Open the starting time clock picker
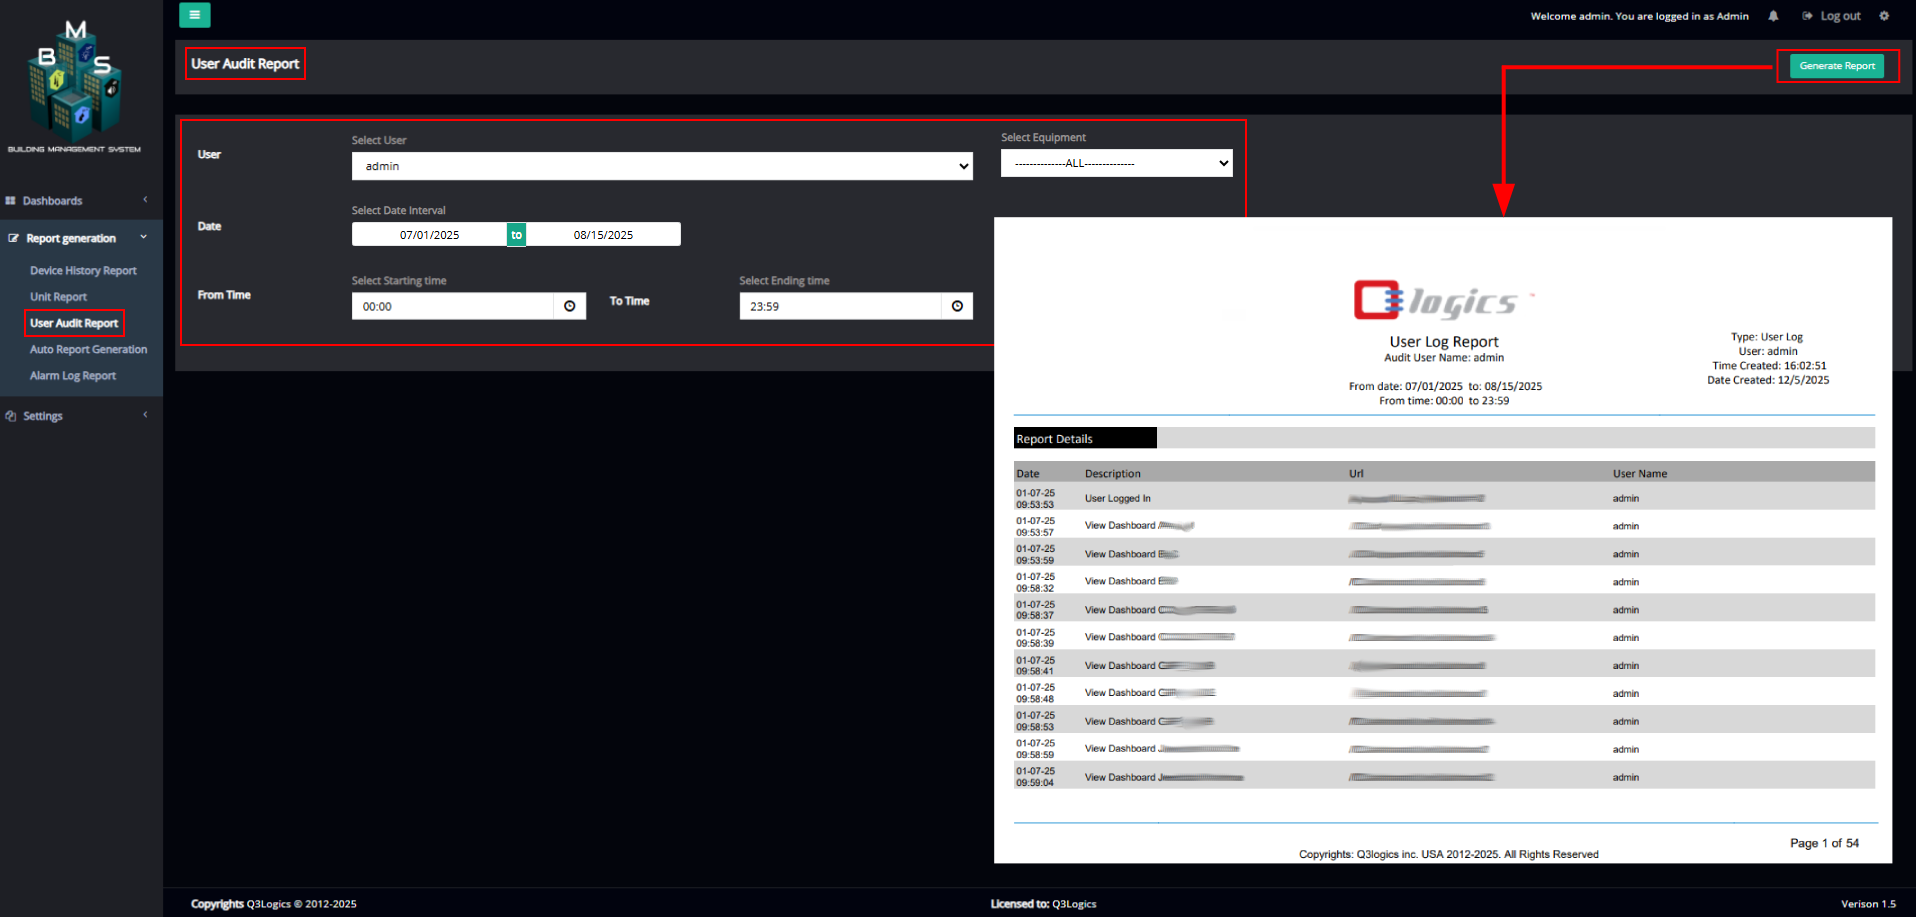Image resolution: width=1916 pixels, height=917 pixels. pyautogui.click(x=569, y=306)
